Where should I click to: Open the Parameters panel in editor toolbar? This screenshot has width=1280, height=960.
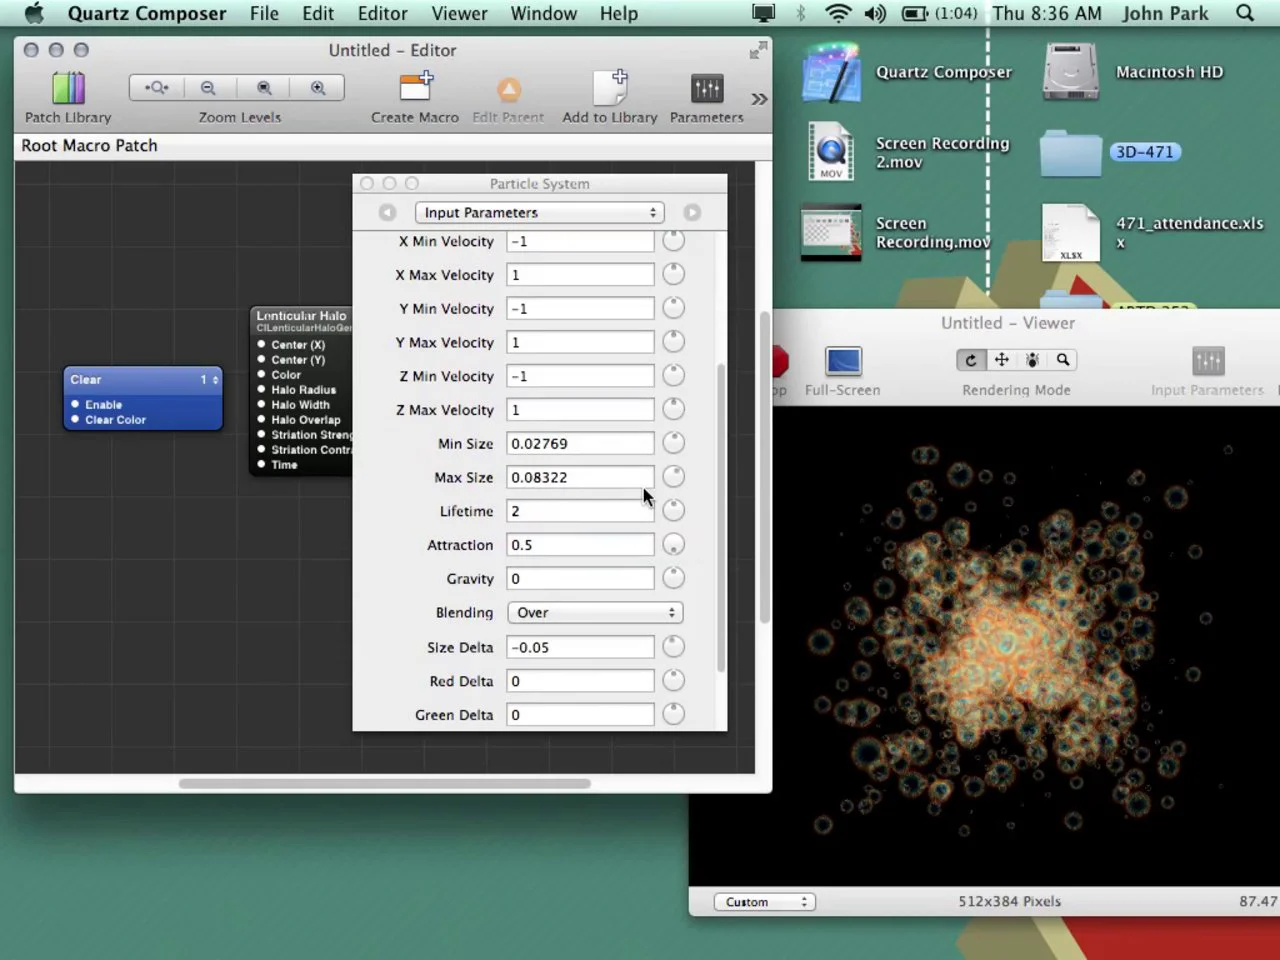click(x=706, y=89)
